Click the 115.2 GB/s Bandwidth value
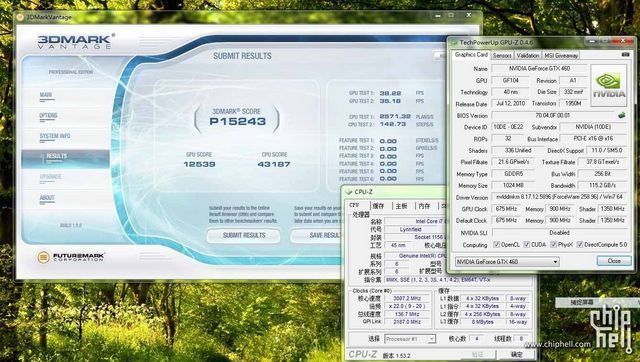 [602, 185]
